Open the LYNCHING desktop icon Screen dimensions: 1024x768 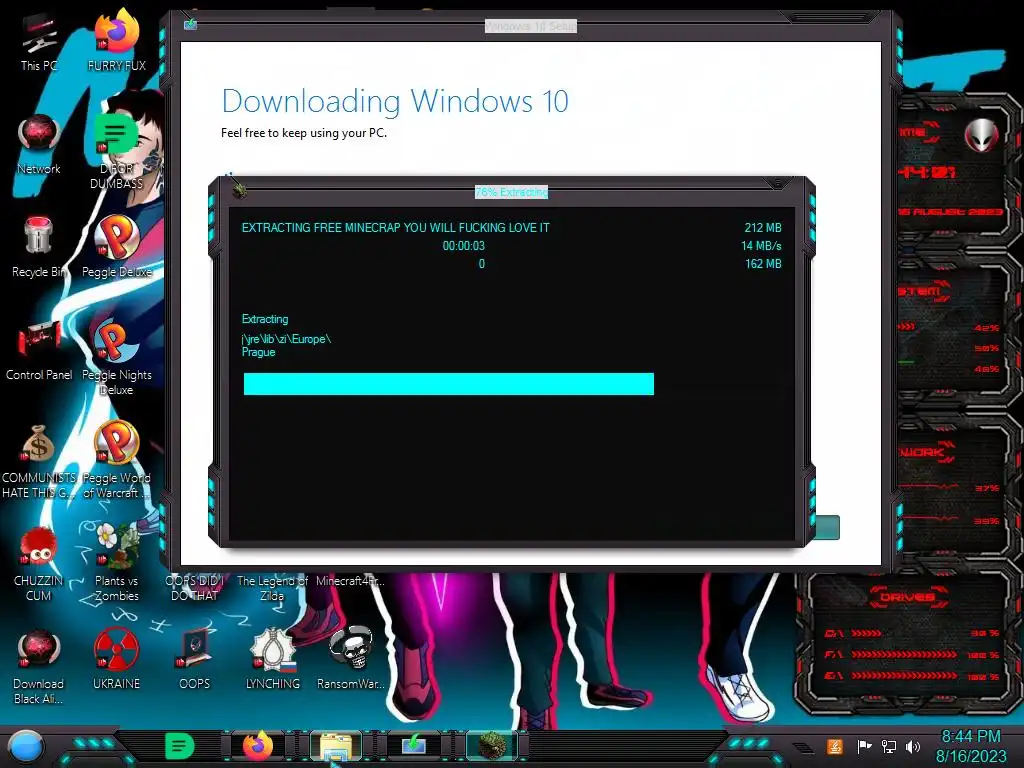tap(272, 658)
